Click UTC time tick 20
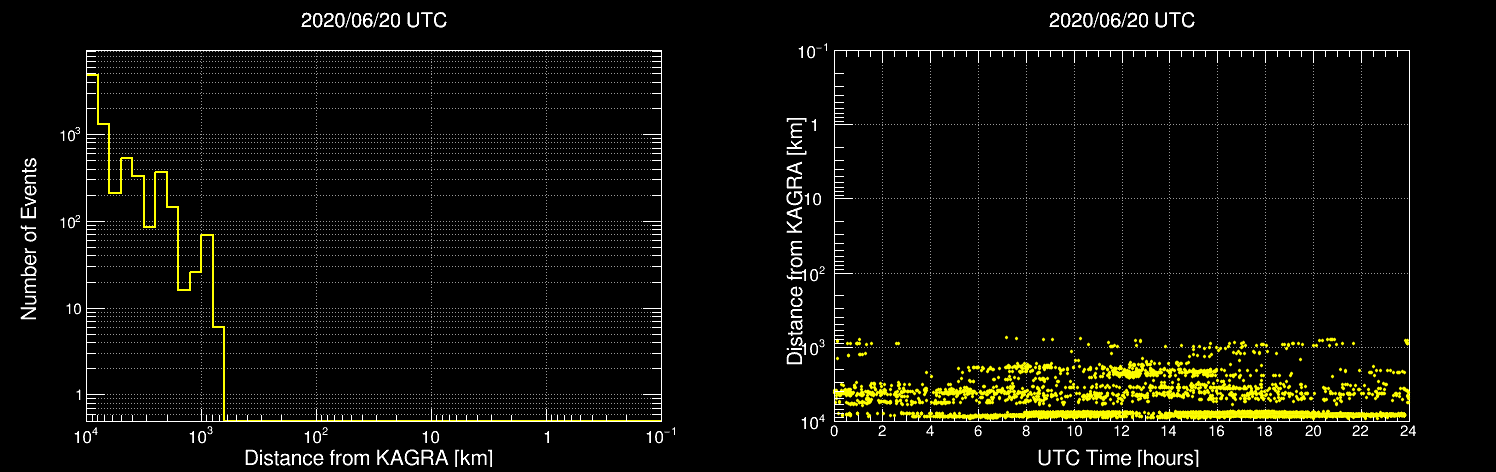This screenshot has width=1496, height=472. [1312, 432]
